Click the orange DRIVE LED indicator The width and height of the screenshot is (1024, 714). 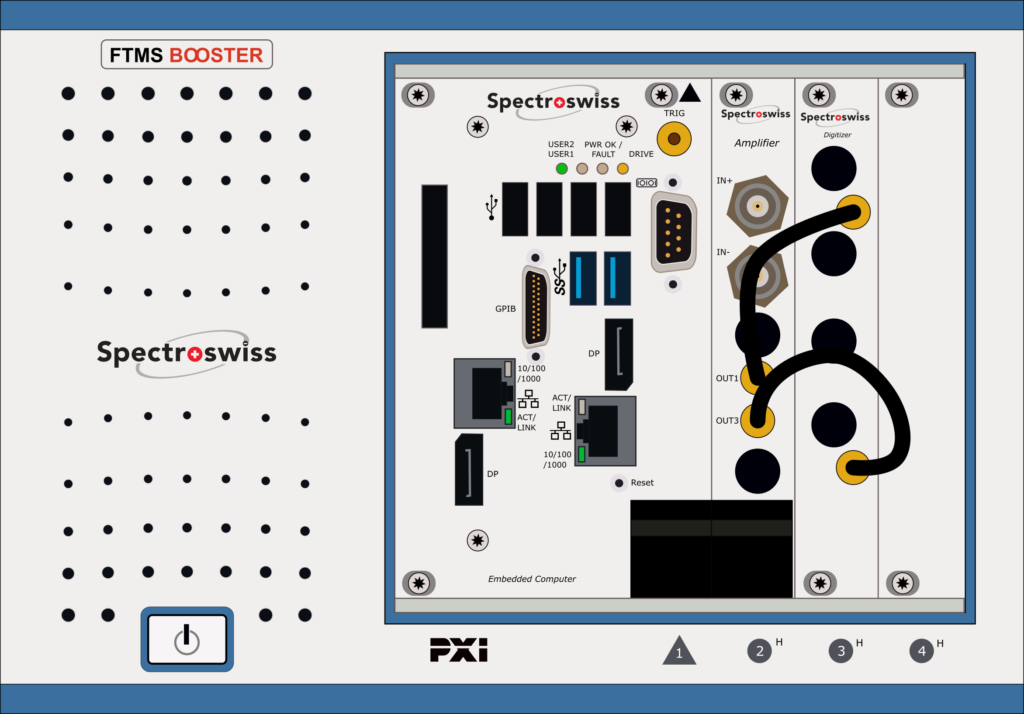(x=623, y=169)
